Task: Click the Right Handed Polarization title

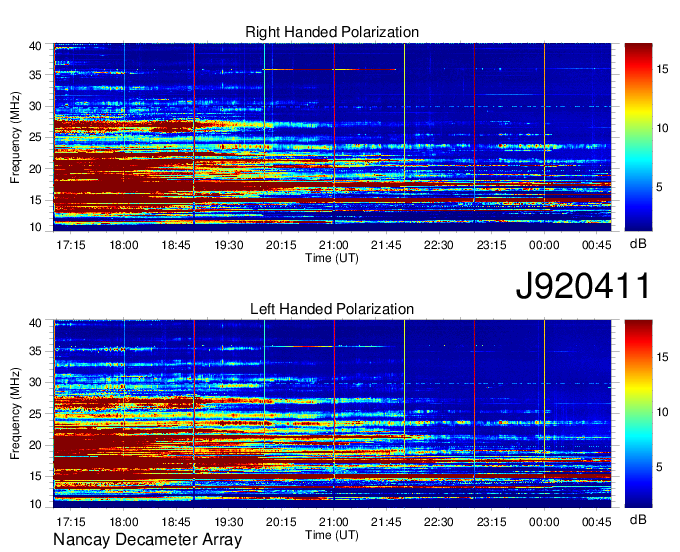Action: point(332,32)
